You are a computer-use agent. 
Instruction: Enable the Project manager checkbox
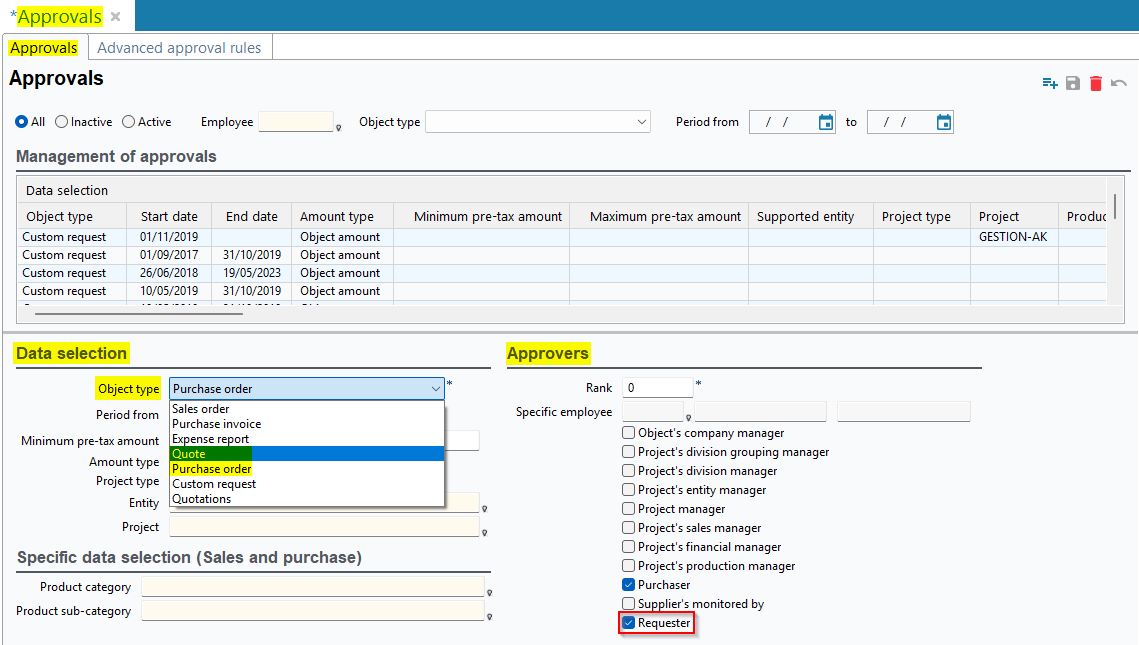click(x=628, y=509)
